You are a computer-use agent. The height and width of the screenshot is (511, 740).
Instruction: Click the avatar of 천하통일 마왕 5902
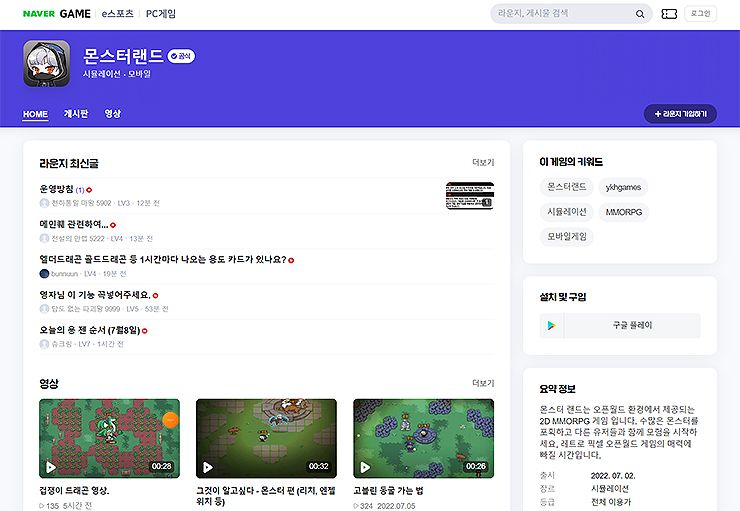(x=44, y=203)
